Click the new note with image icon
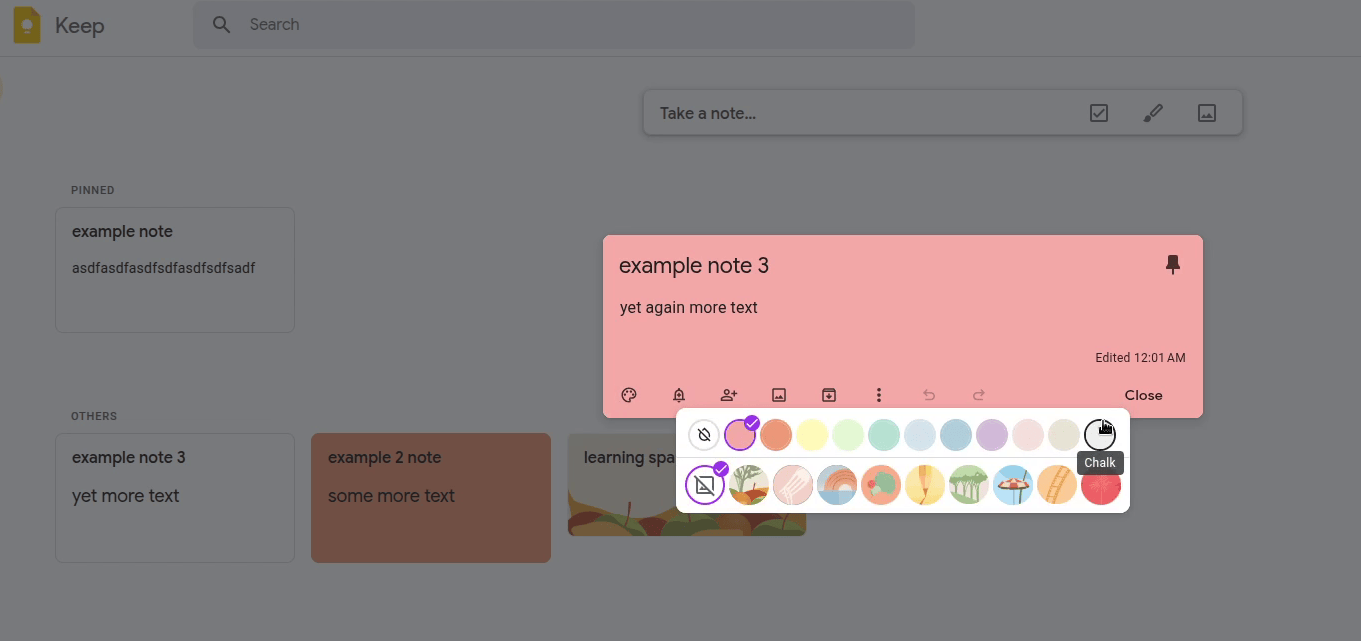This screenshot has width=1361, height=641. tap(1207, 113)
